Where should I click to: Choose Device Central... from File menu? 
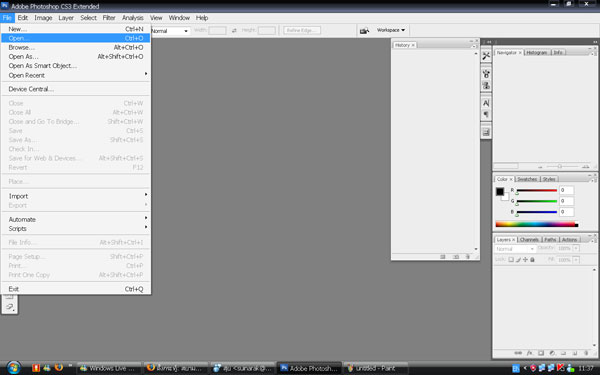[75, 89]
